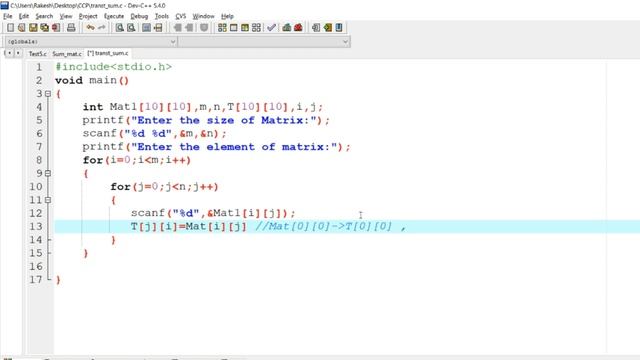
Task: Click the Rebuild All icon
Action: coord(256,28)
